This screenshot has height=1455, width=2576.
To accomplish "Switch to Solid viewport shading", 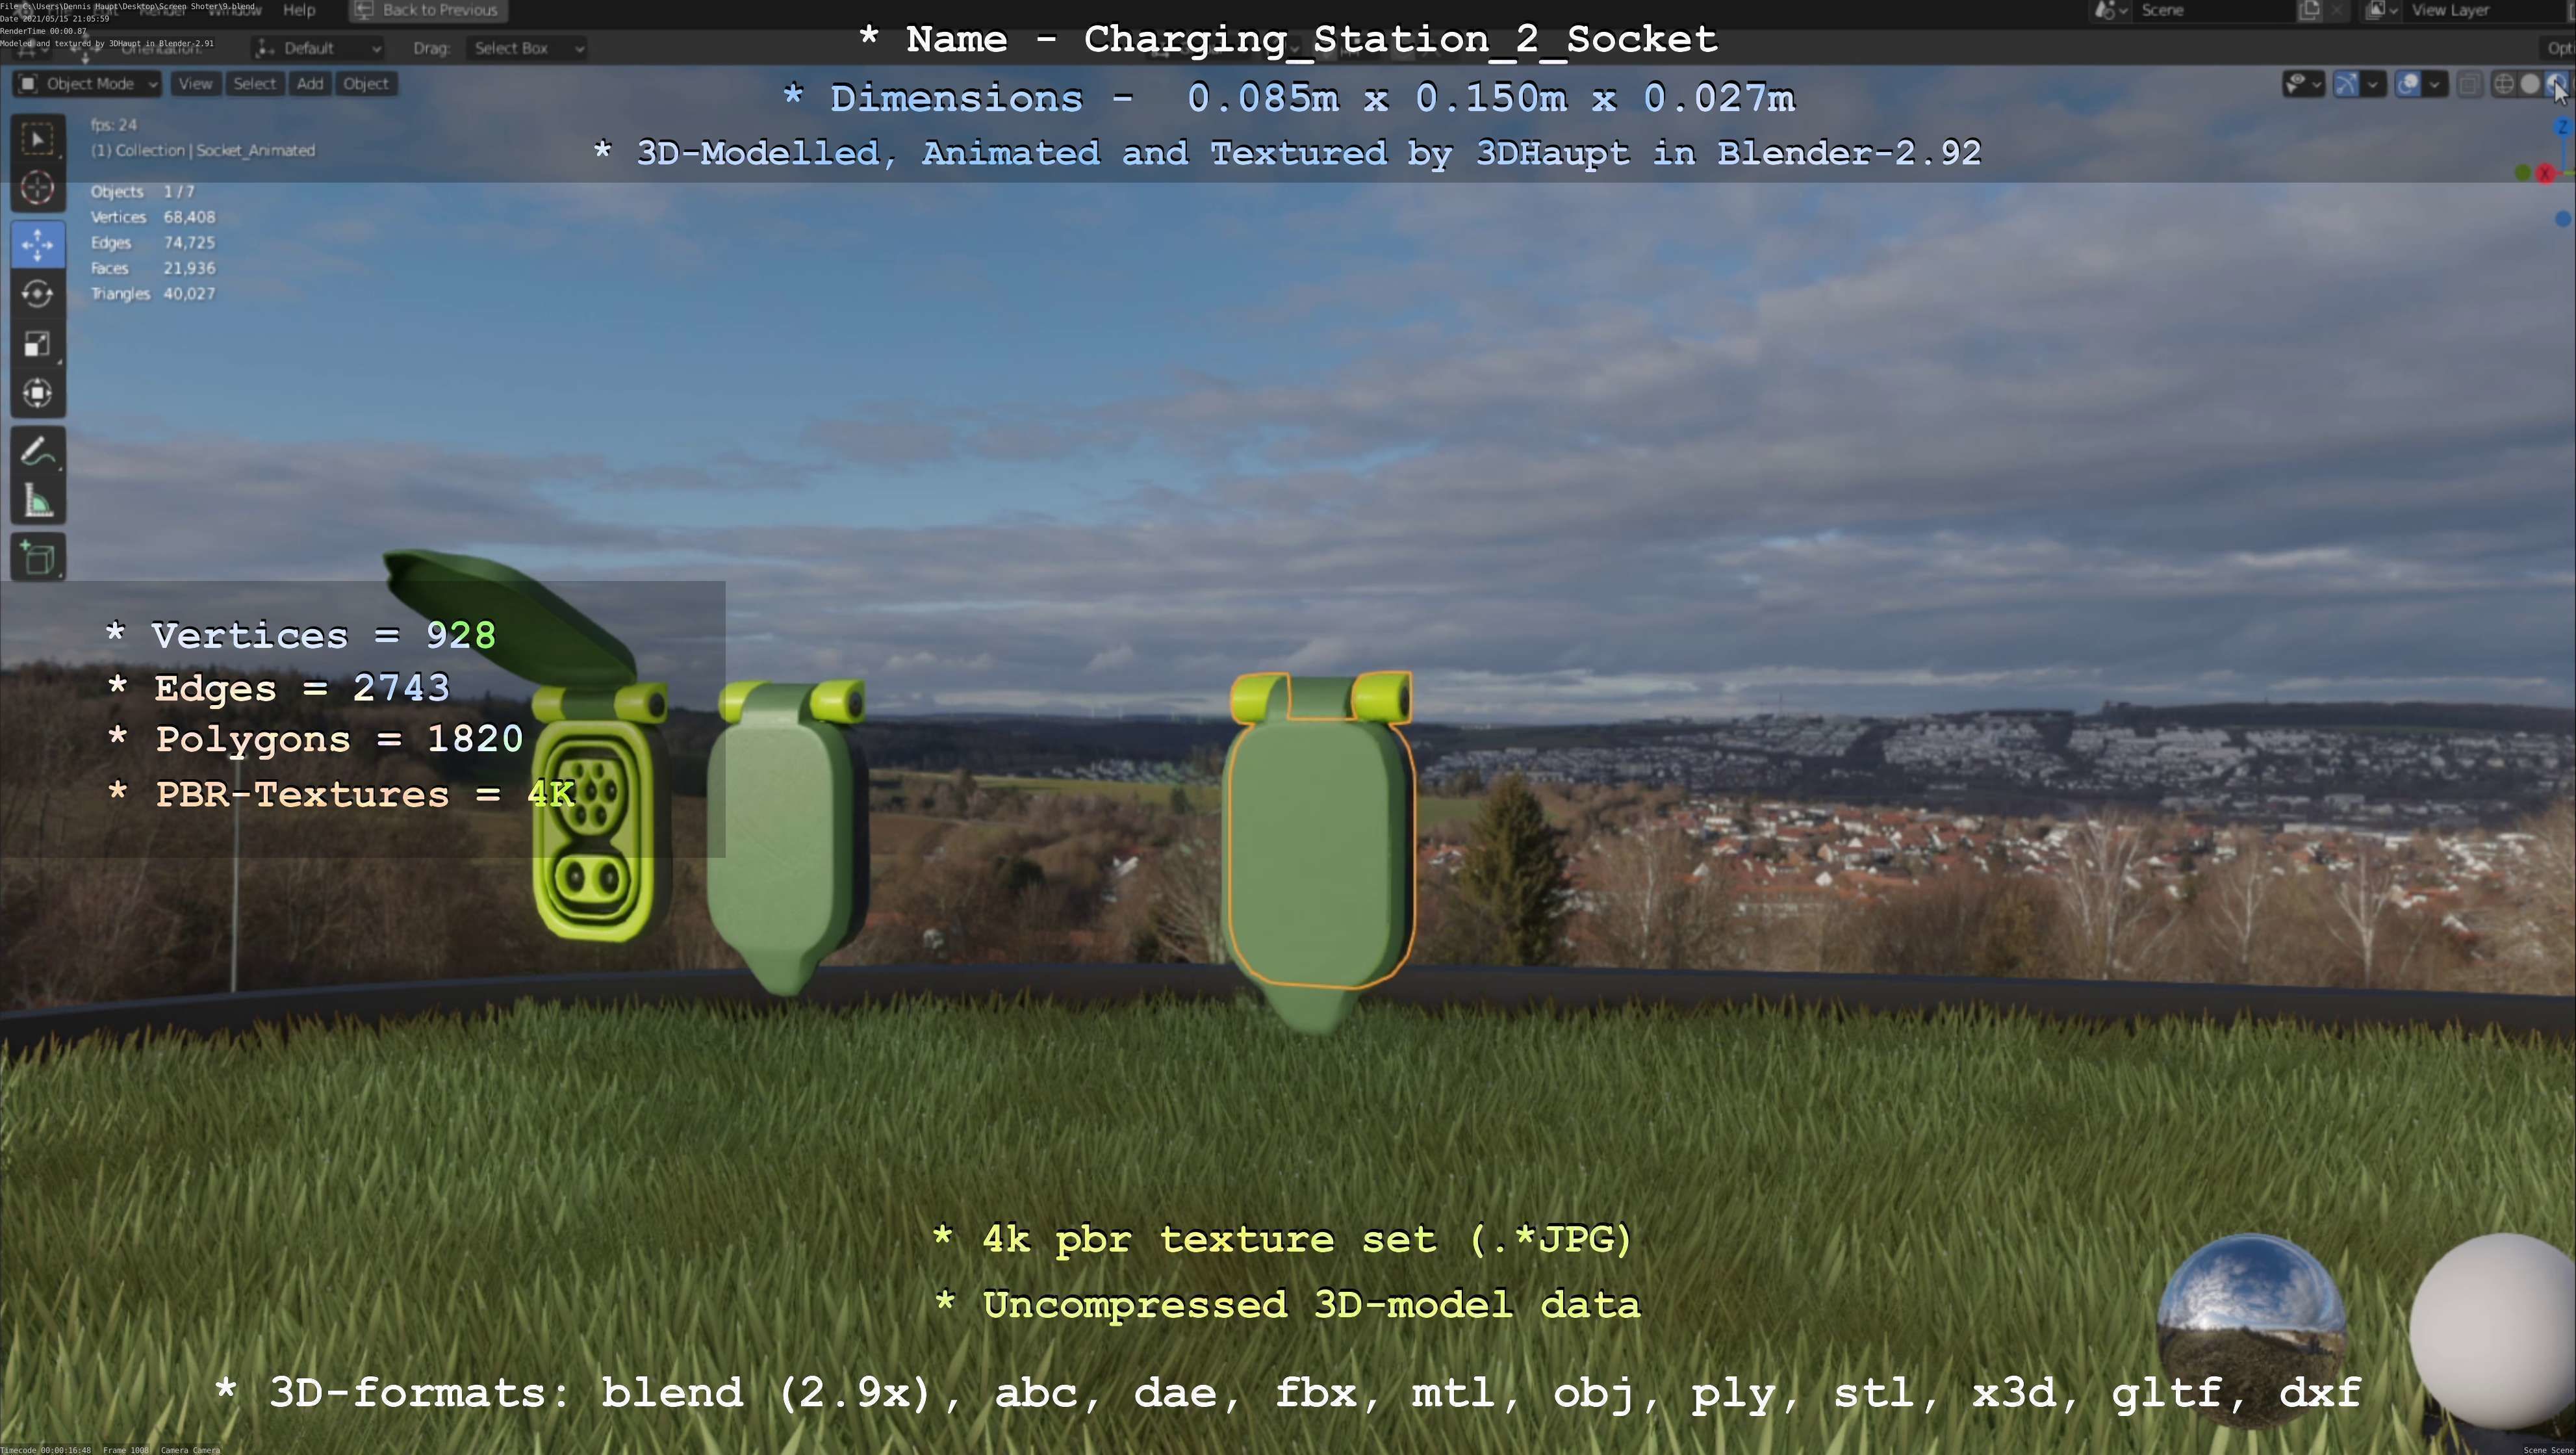I will (x=2530, y=84).
